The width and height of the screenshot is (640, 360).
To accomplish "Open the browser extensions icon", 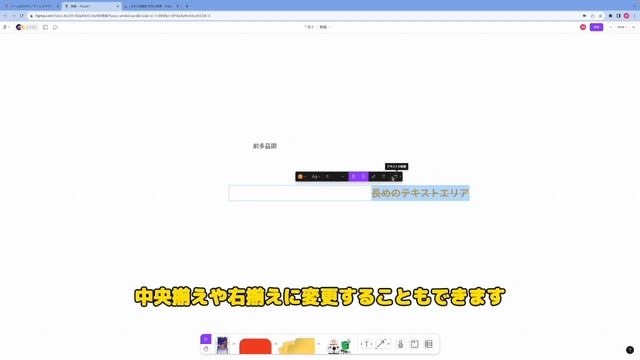I will click(x=610, y=16).
